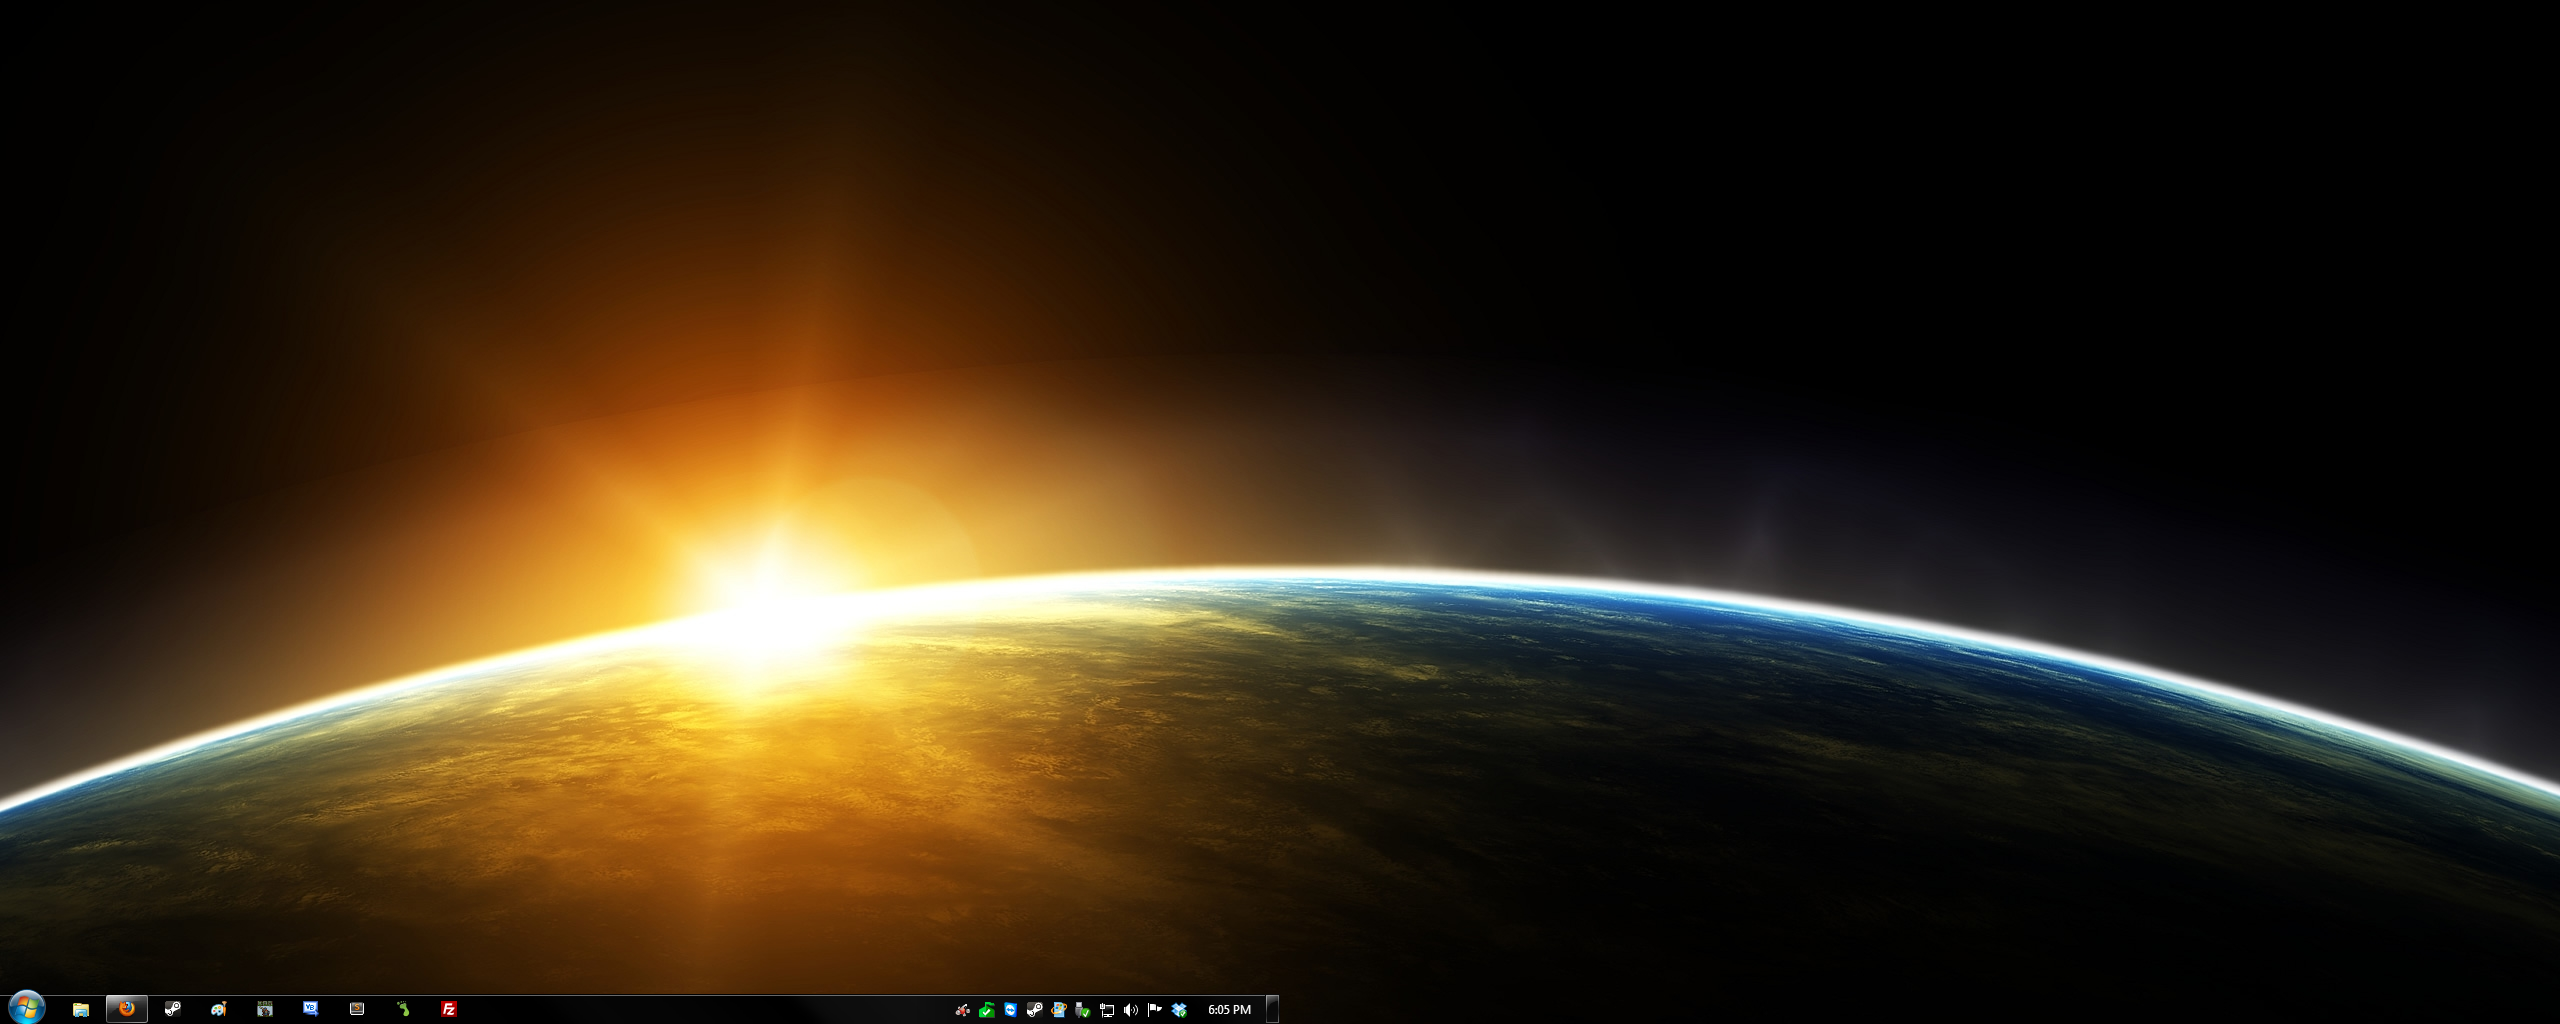Open the blue VB app taskbar icon
Viewport: 2560px width, 1024px height.
tap(311, 1009)
